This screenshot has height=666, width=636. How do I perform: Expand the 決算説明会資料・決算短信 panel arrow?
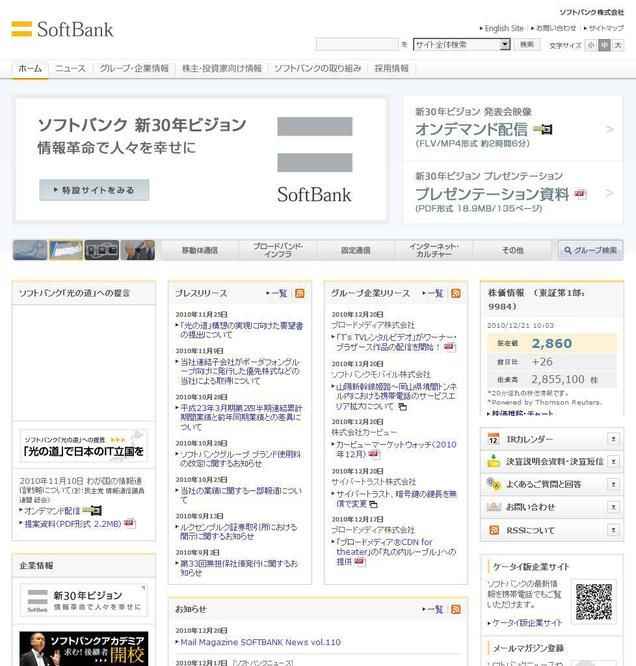coord(613,461)
